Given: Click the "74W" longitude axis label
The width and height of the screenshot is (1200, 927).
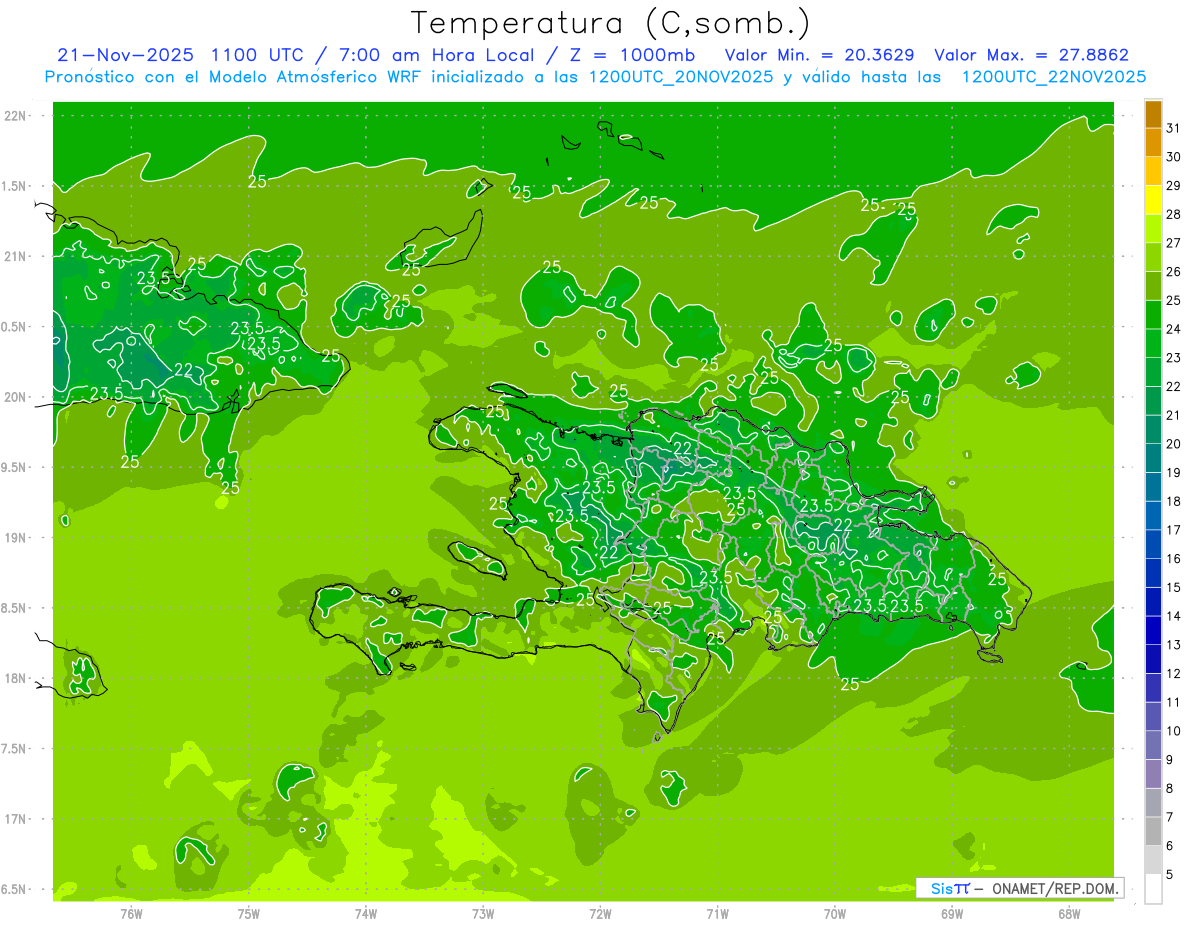Looking at the screenshot, I should click(366, 913).
